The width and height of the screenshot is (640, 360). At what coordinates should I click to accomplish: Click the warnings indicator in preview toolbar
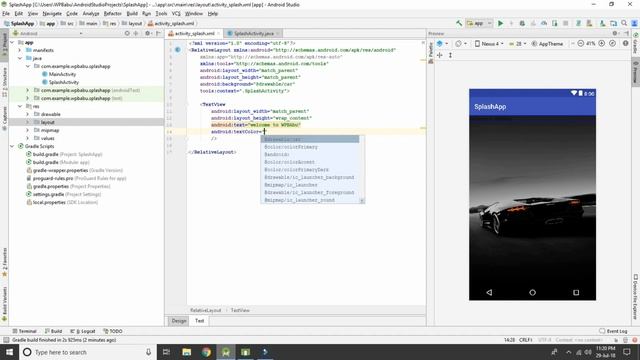[626, 43]
